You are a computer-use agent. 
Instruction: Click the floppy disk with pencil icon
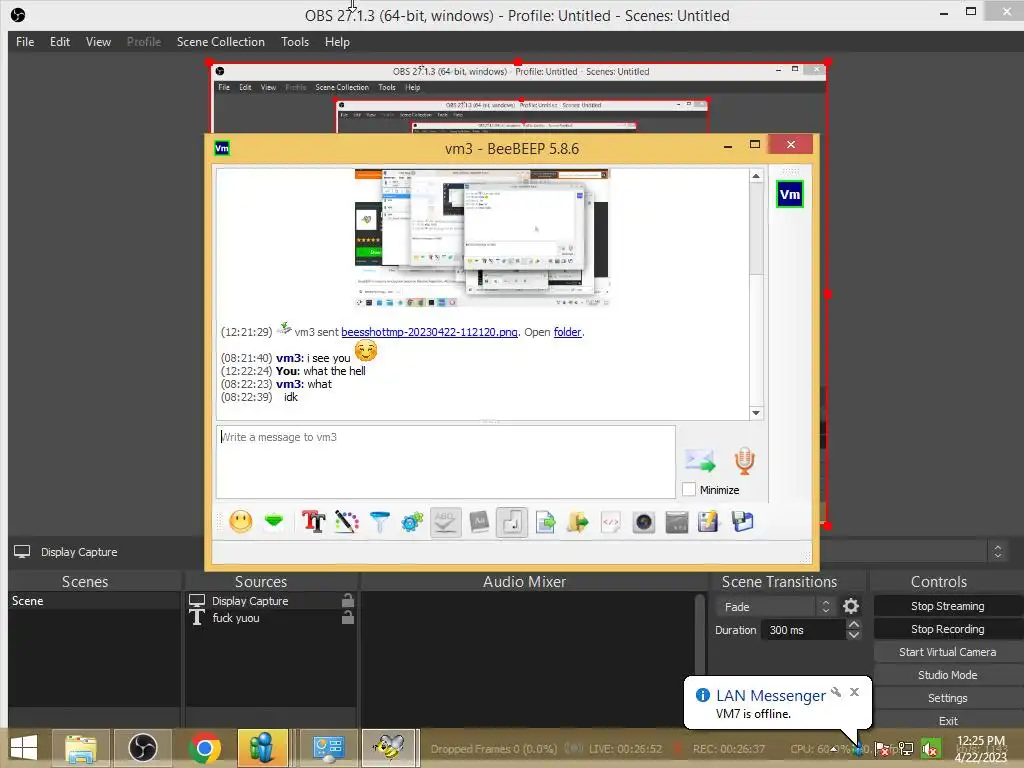pos(709,522)
